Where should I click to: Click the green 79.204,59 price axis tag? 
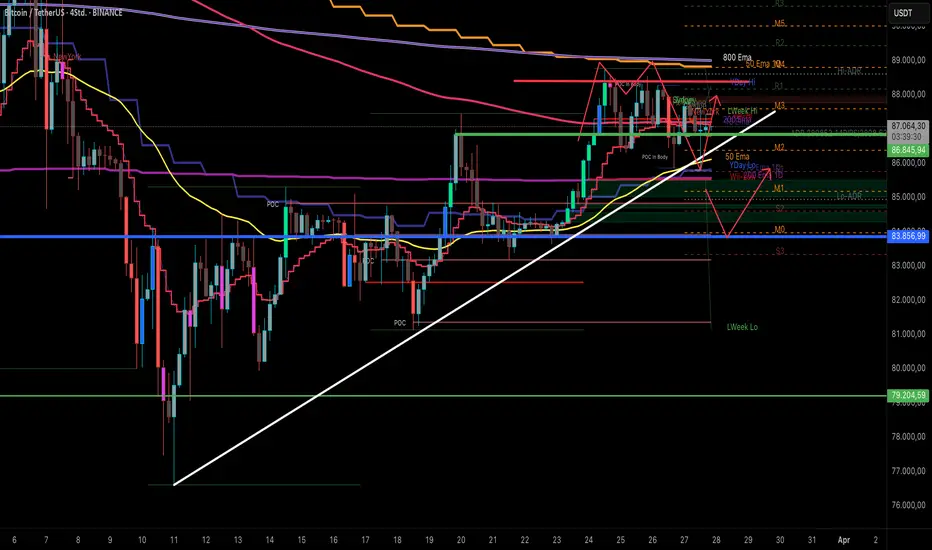tap(908, 395)
